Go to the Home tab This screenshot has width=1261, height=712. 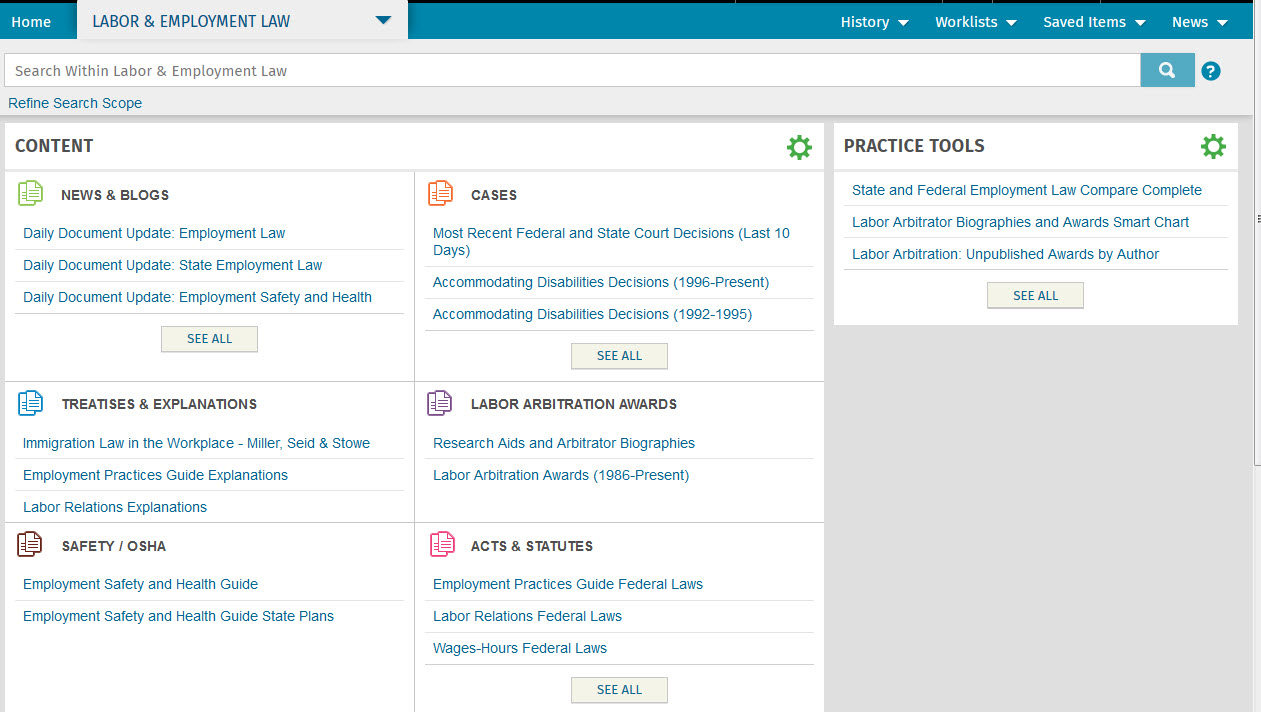point(31,22)
